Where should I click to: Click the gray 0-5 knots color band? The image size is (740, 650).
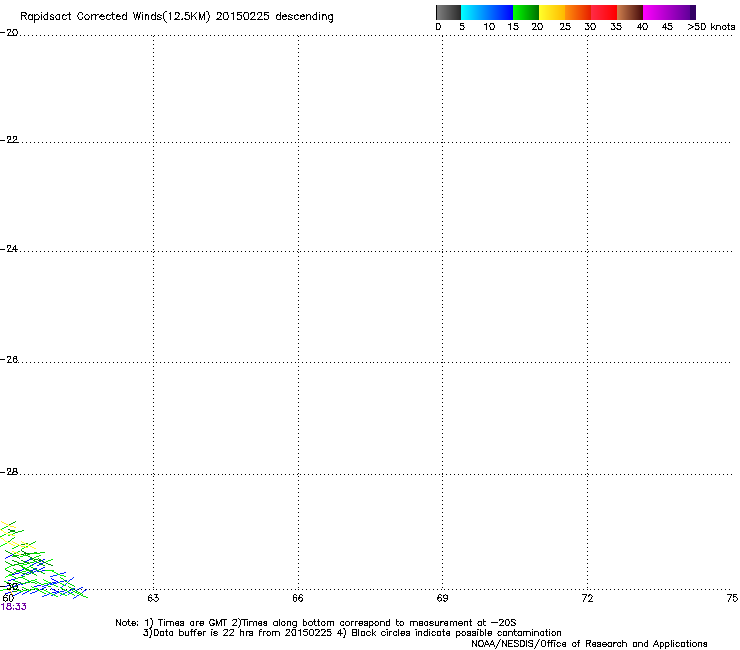pyautogui.click(x=448, y=12)
